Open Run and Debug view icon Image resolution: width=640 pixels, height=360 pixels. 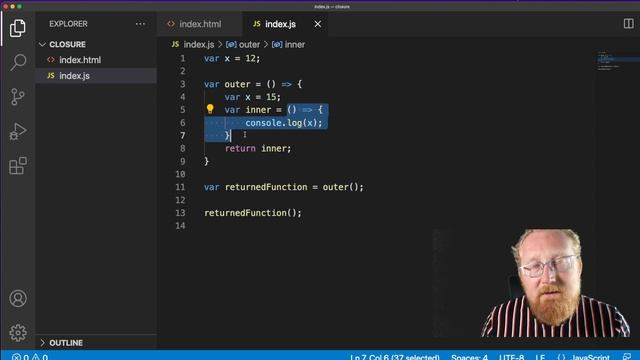(18, 131)
